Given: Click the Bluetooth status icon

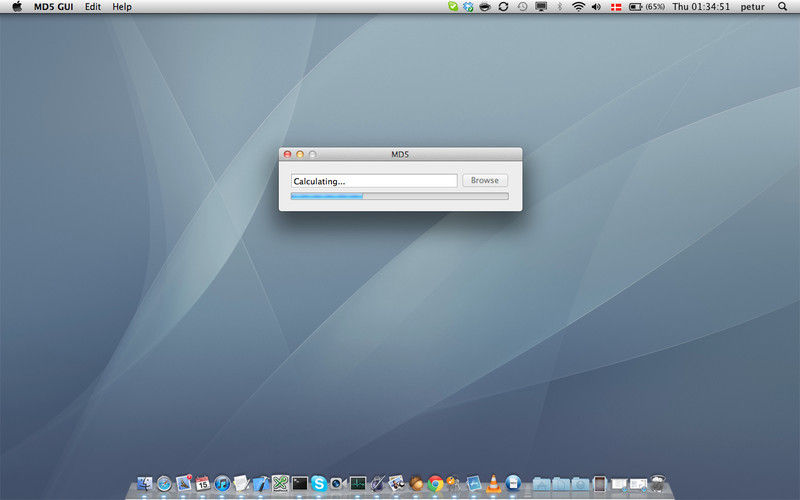Looking at the screenshot, I should coord(559,7).
